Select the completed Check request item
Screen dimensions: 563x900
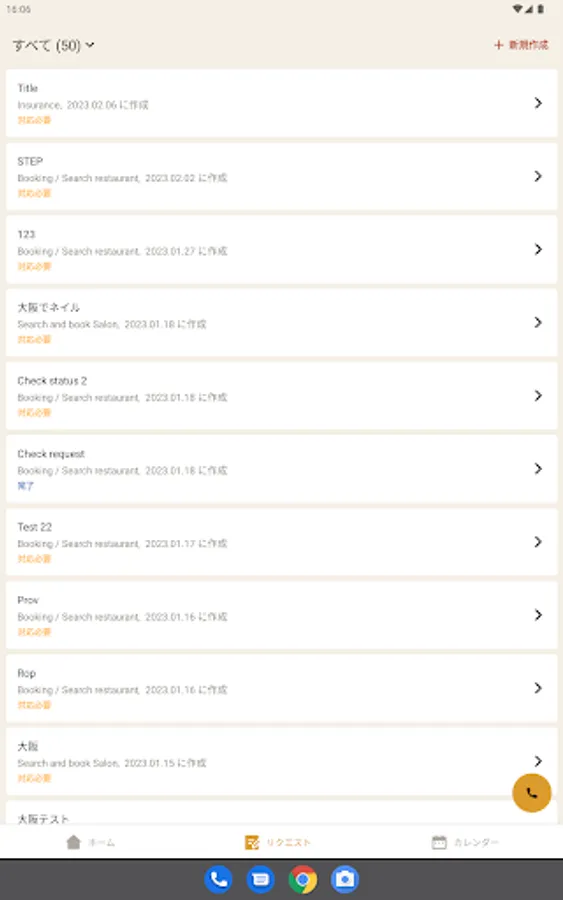click(281, 469)
